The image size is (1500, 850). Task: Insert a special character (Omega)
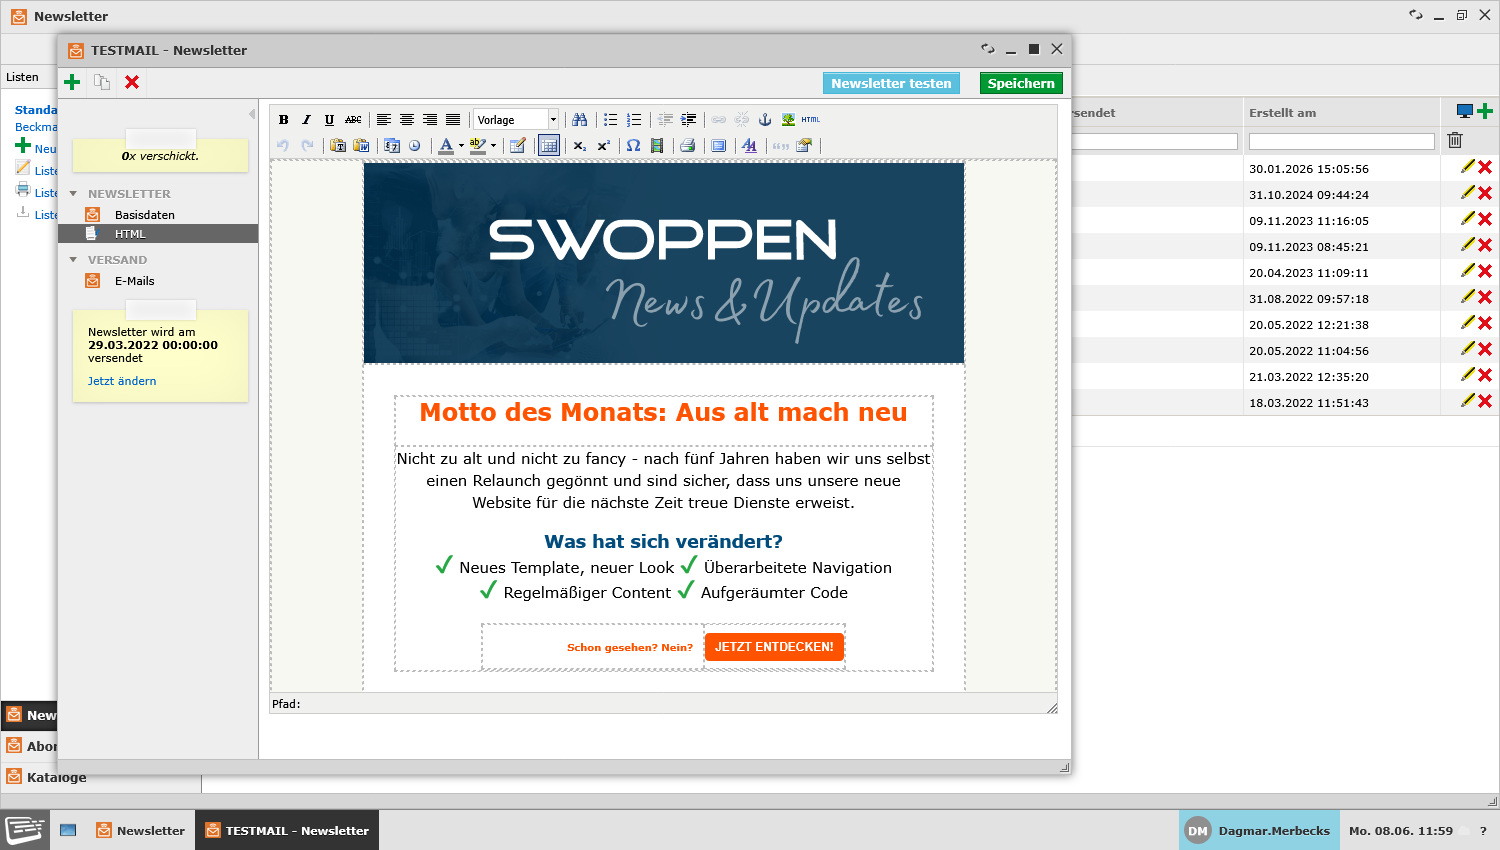coord(633,146)
